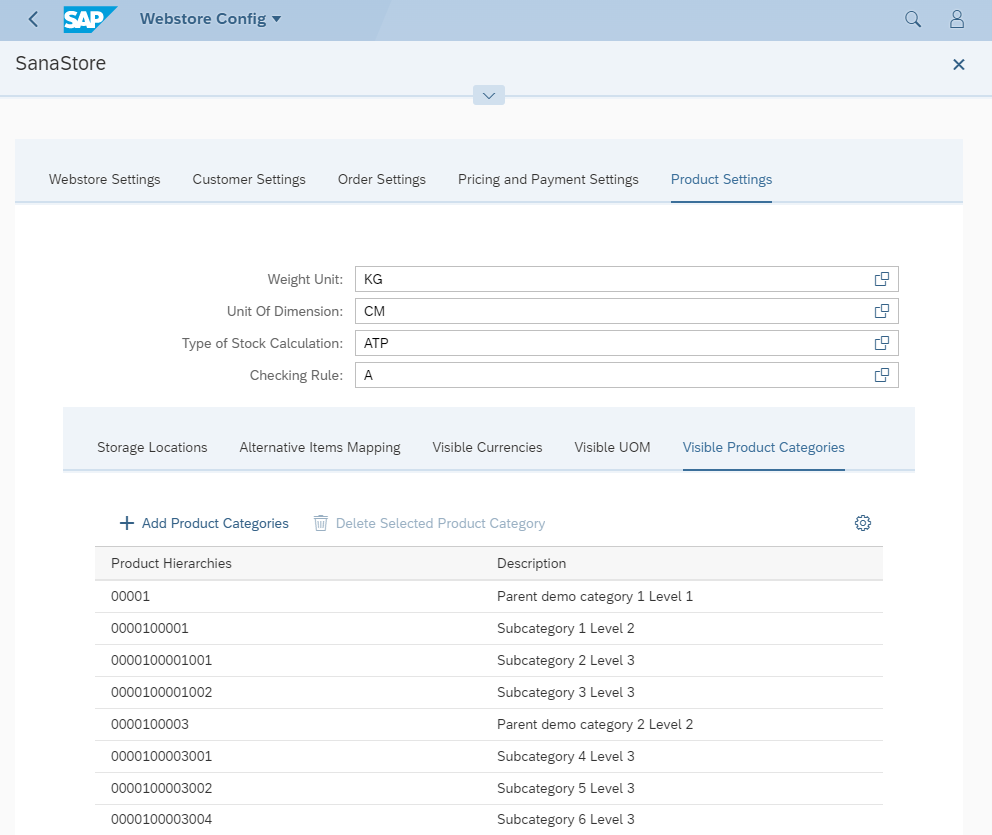
Task: Select the 00001 product hierarchy row
Action: 300,596
